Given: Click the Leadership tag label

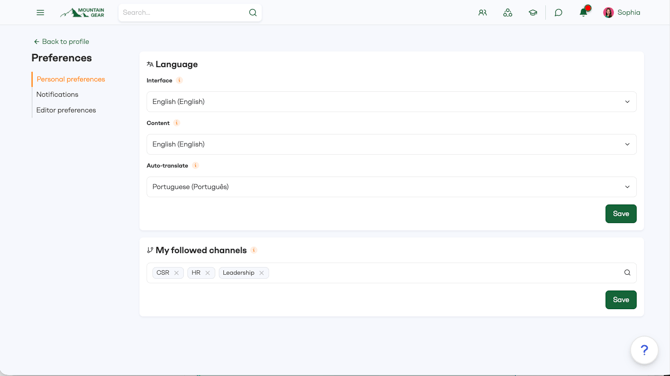Looking at the screenshot, I should [238, 273].
